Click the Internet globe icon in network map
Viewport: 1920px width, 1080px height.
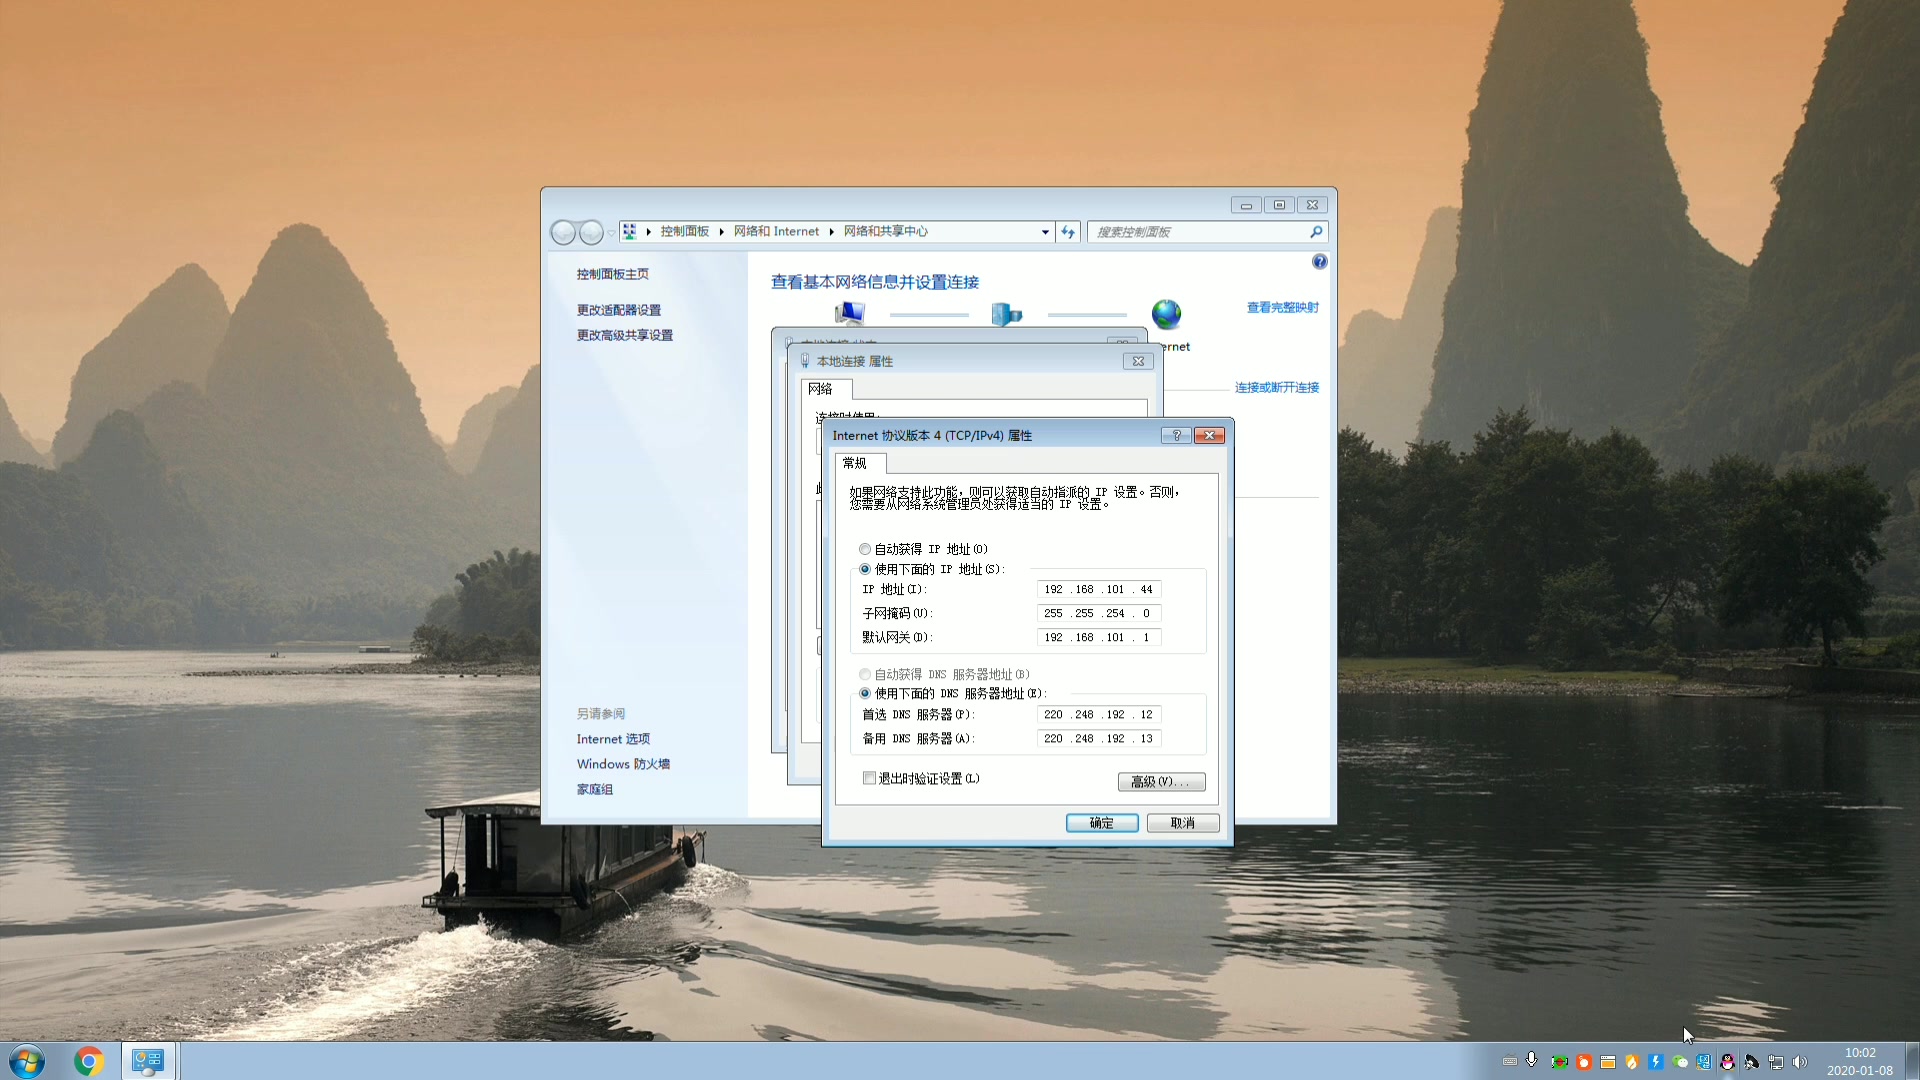coord(1166,314)
